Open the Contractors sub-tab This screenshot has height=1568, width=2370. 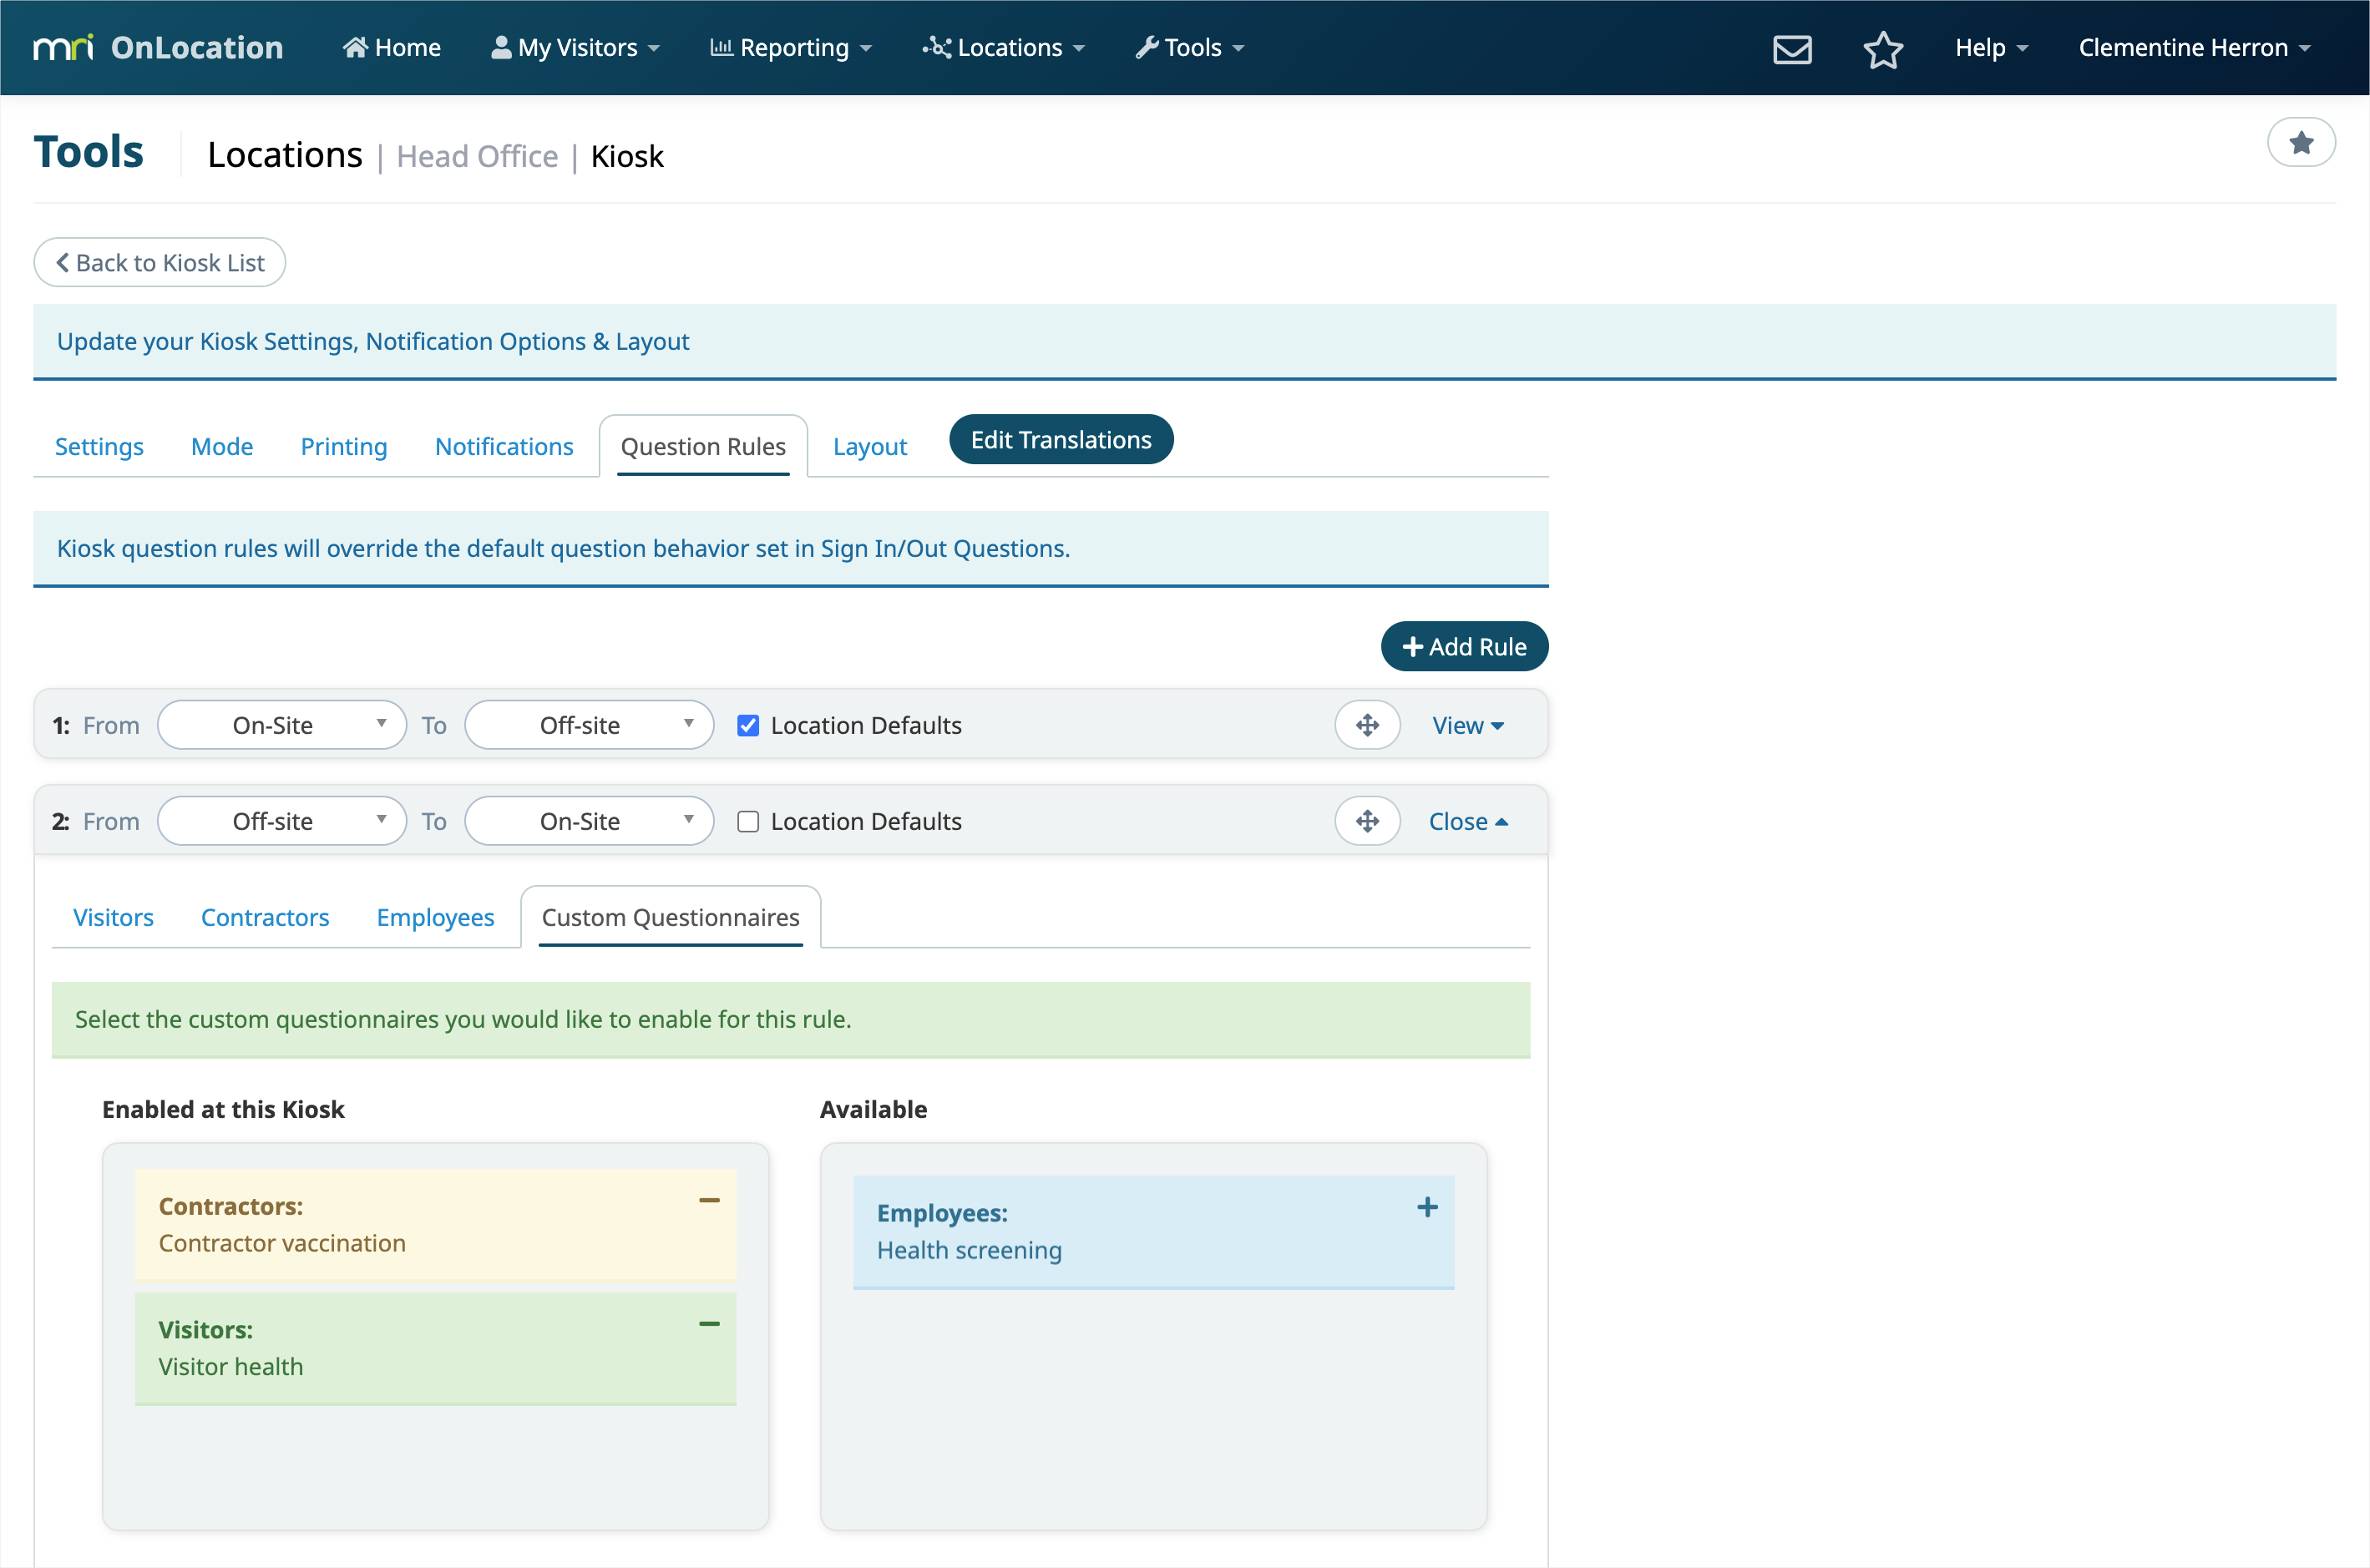pos(265,917)
